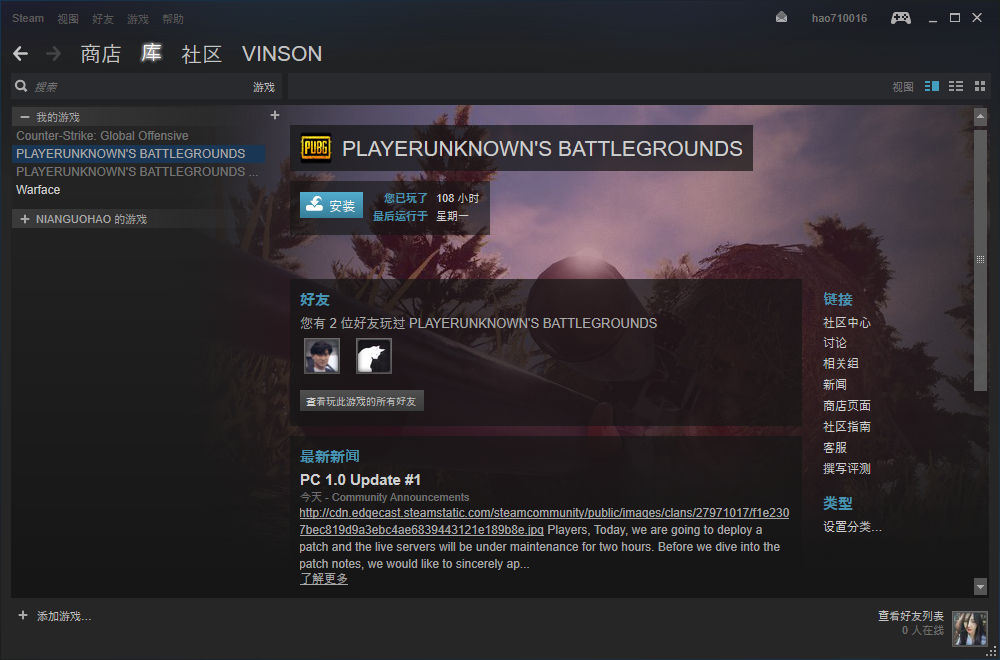The height and width of the screenshot is (660, 1000).
Task: Click the window resize grip icon
Action: 992,652
